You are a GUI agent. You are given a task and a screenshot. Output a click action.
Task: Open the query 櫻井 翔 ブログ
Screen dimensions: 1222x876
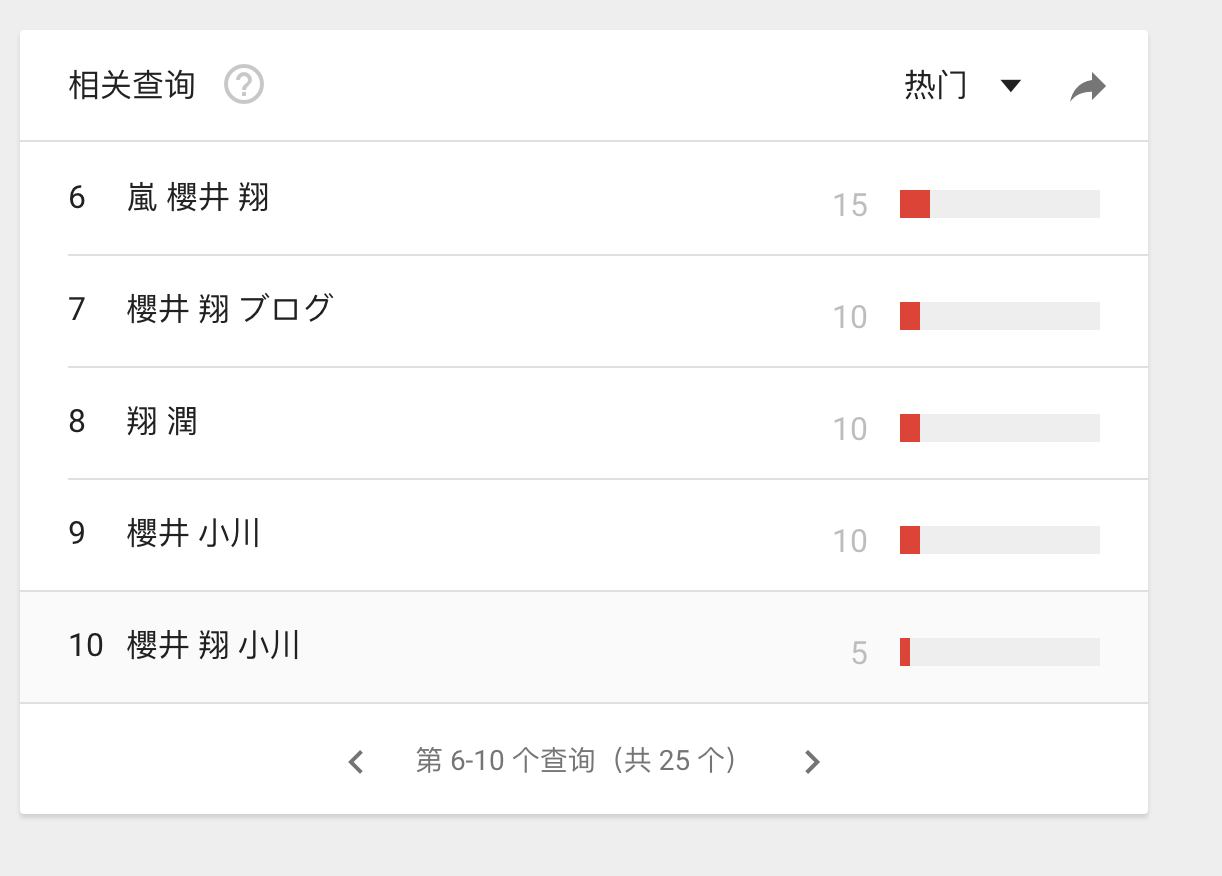(x=229, y=310)
